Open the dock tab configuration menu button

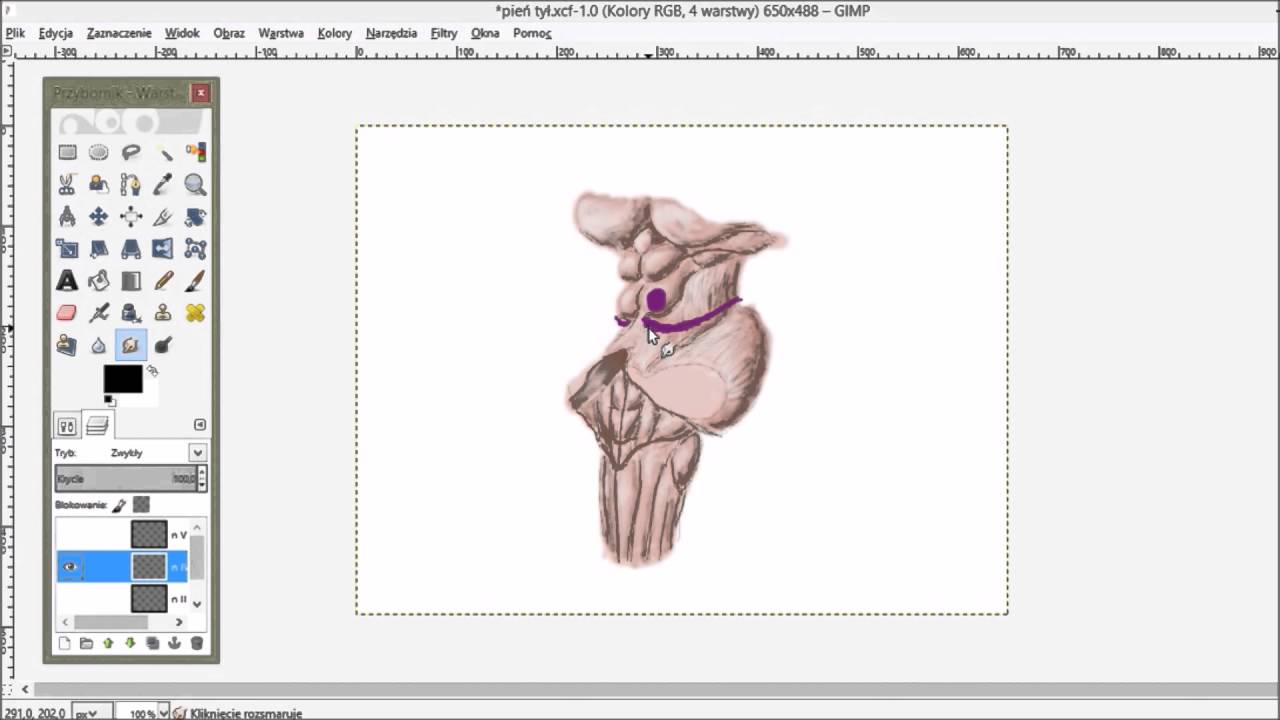[x=199, y=425]
